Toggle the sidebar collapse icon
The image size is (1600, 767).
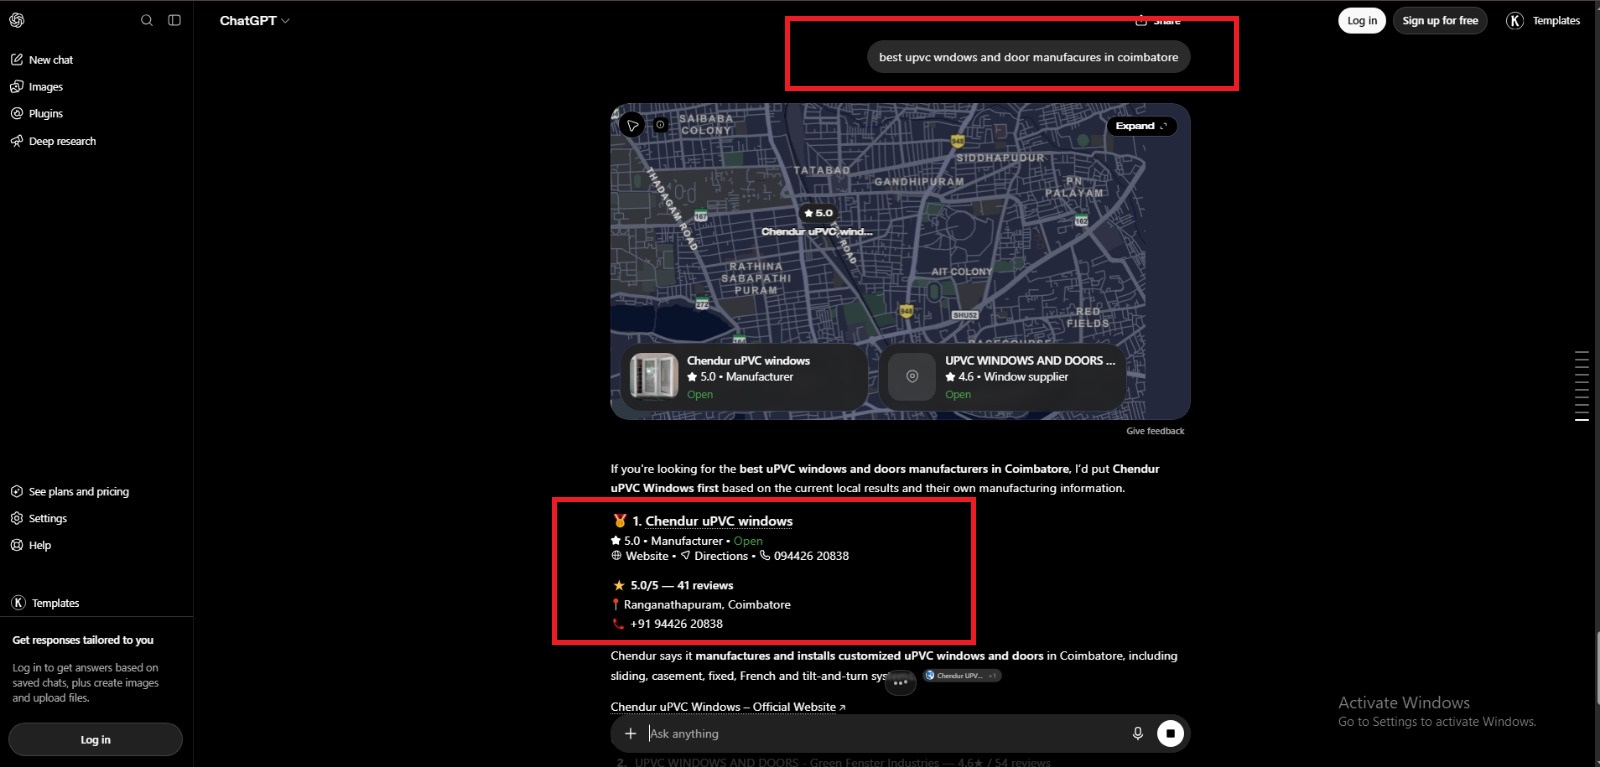[174, 20]
